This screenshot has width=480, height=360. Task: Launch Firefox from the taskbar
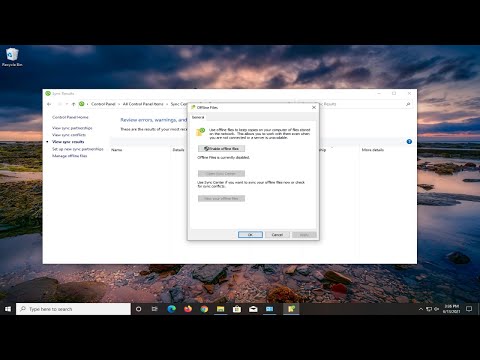click(188, 309)
